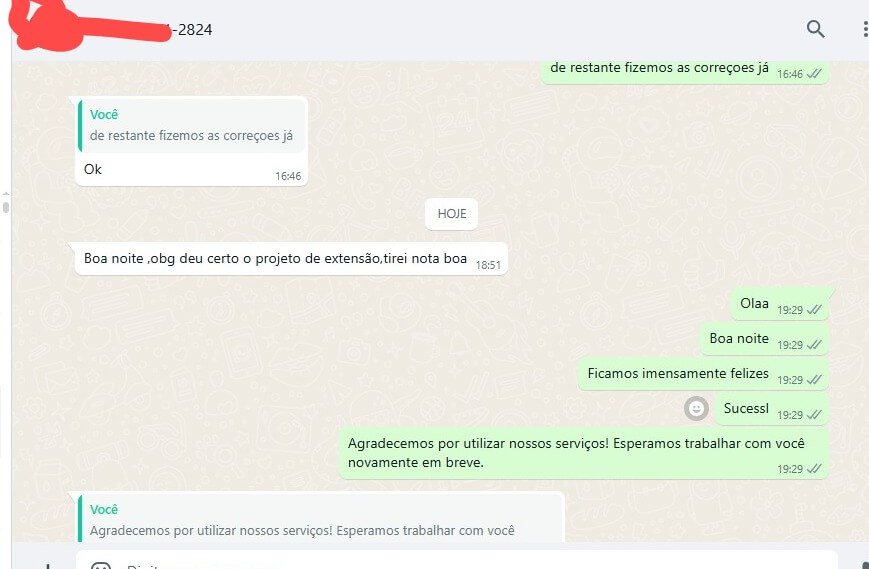Select the "Agradecemos por utilizar nossos serviços" sent bubble
The width and height of the screenshot is (869, 569).
point(584,453)
